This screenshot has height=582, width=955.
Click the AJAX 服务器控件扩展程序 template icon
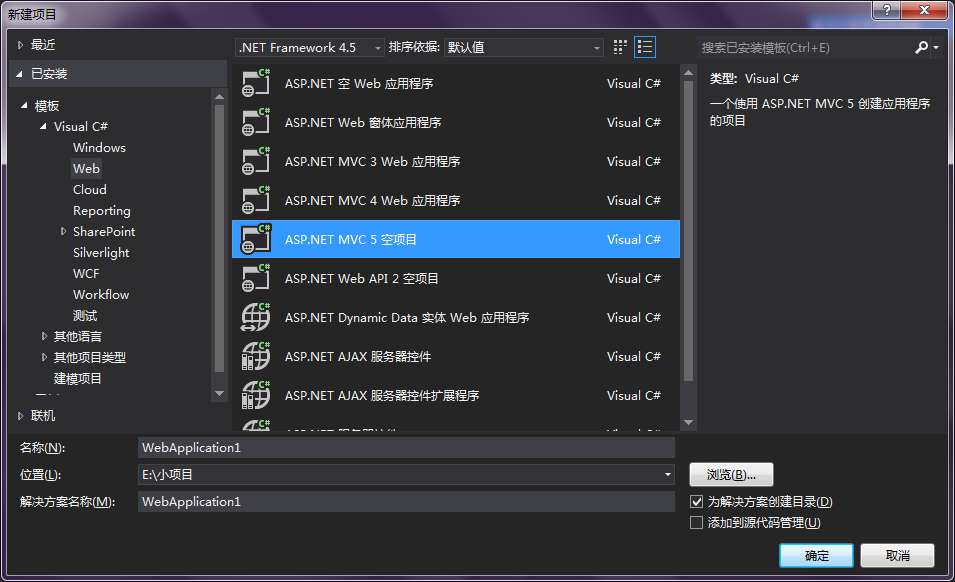point(256,395)
